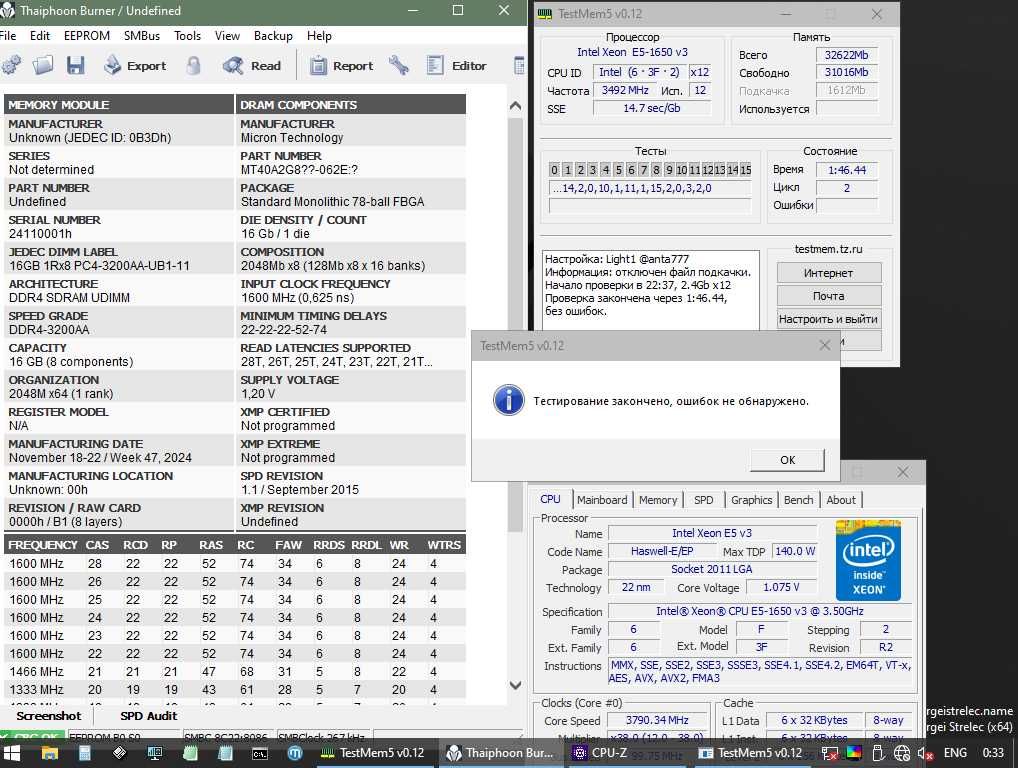The height and width of the screenshot is (768, 1018).
Task: Click scrollbar up arrow in Thaiphoon report
Action: pos(515,106)
